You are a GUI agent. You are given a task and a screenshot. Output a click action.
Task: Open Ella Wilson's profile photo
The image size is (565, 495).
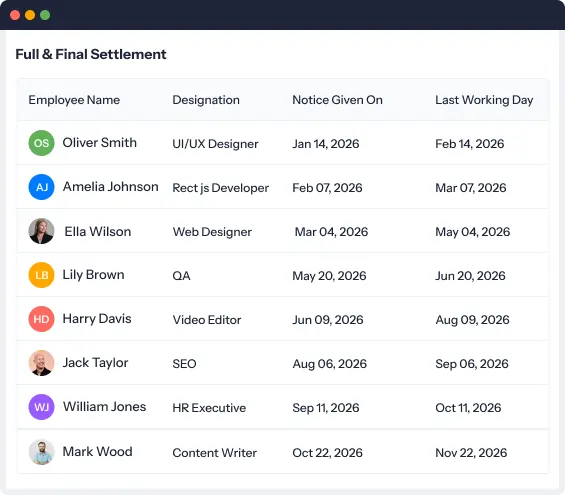(x=41, y=231)
